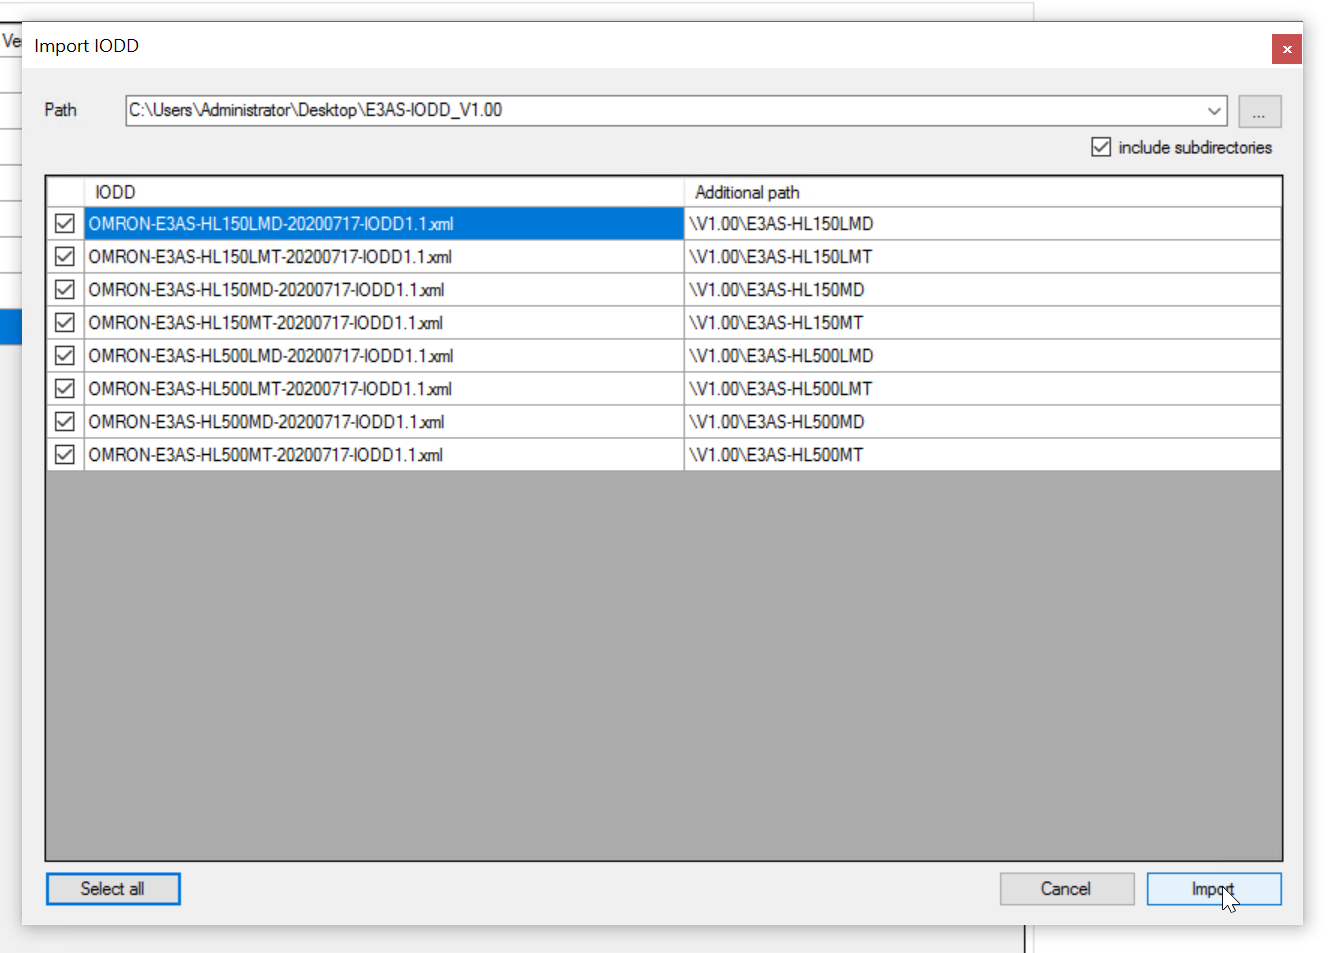Open the Path dropdown arrow
Viewport: 1339px width, 953px height.
(x=1214, y=111)
